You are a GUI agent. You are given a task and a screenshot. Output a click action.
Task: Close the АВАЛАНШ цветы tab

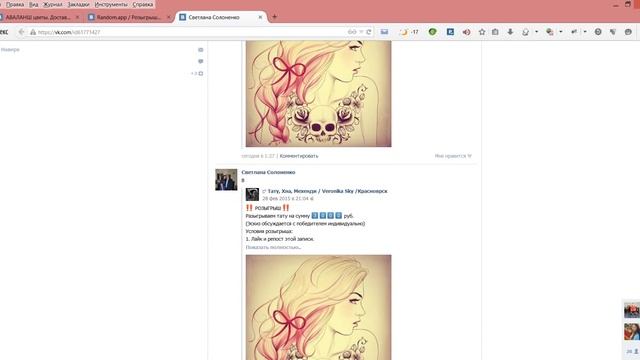tap(77, 17)
